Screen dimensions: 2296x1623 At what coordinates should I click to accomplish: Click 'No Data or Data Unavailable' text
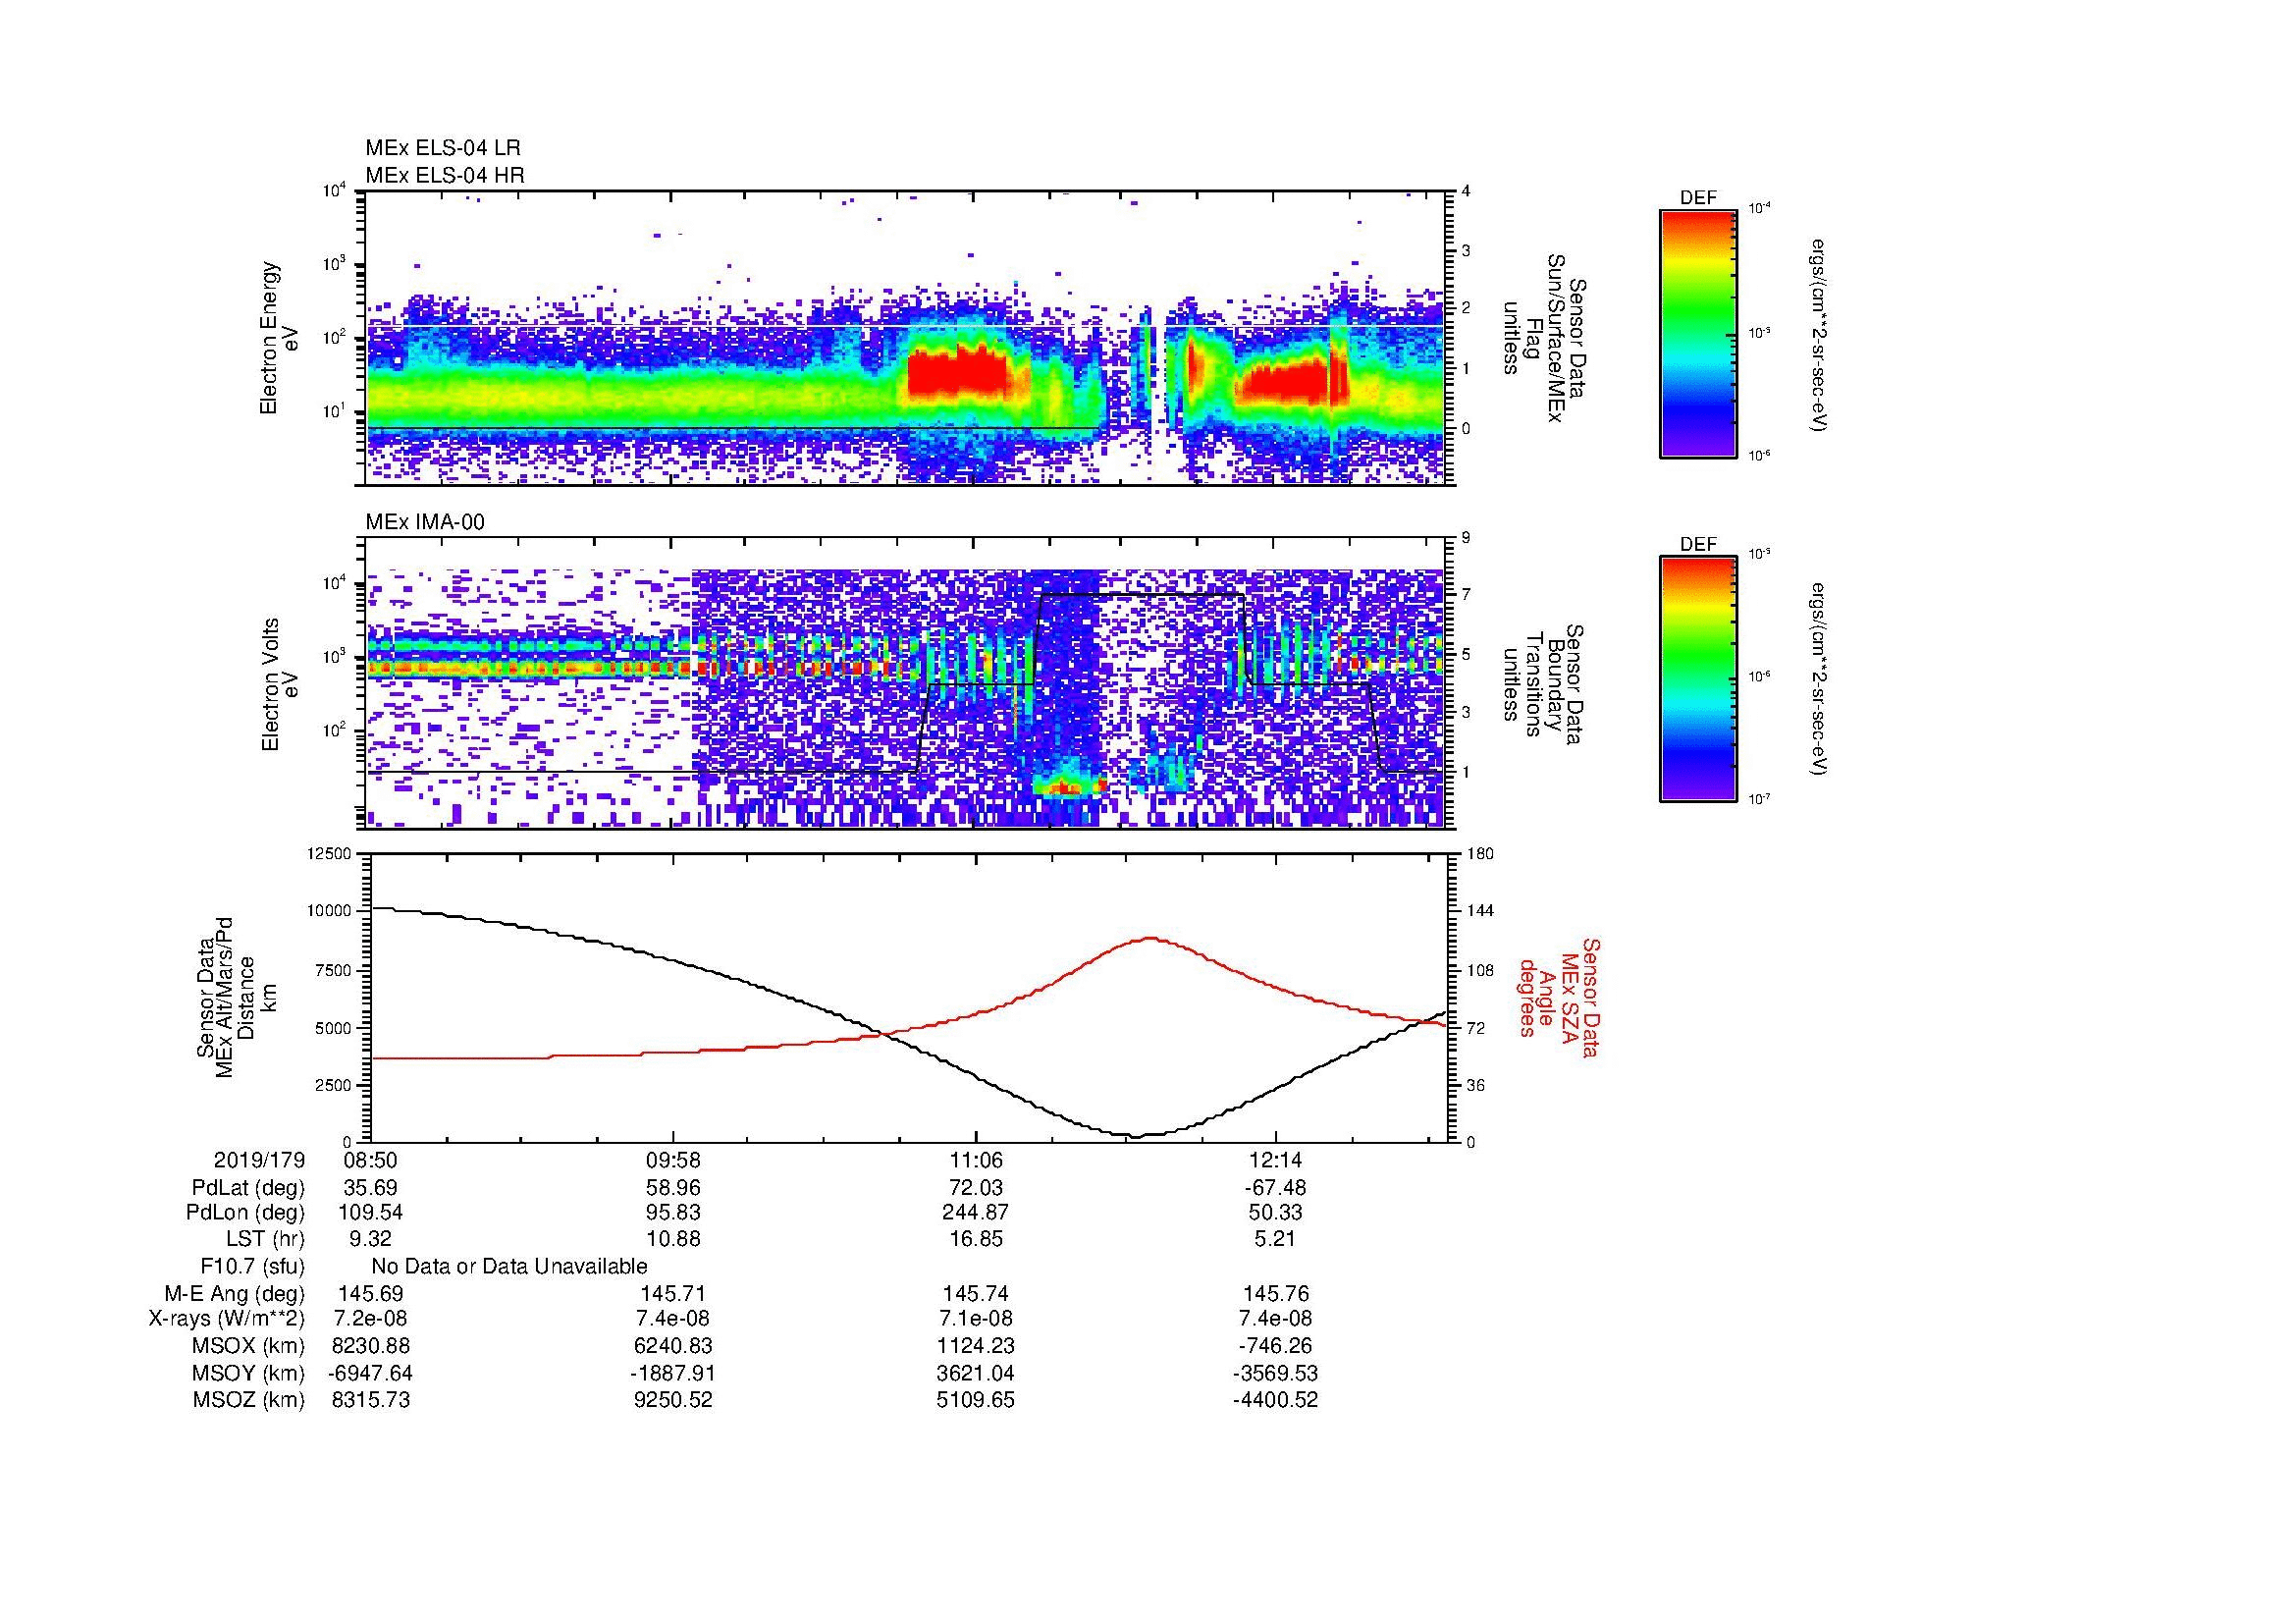pyautogui.click(x=509, y=1267)
